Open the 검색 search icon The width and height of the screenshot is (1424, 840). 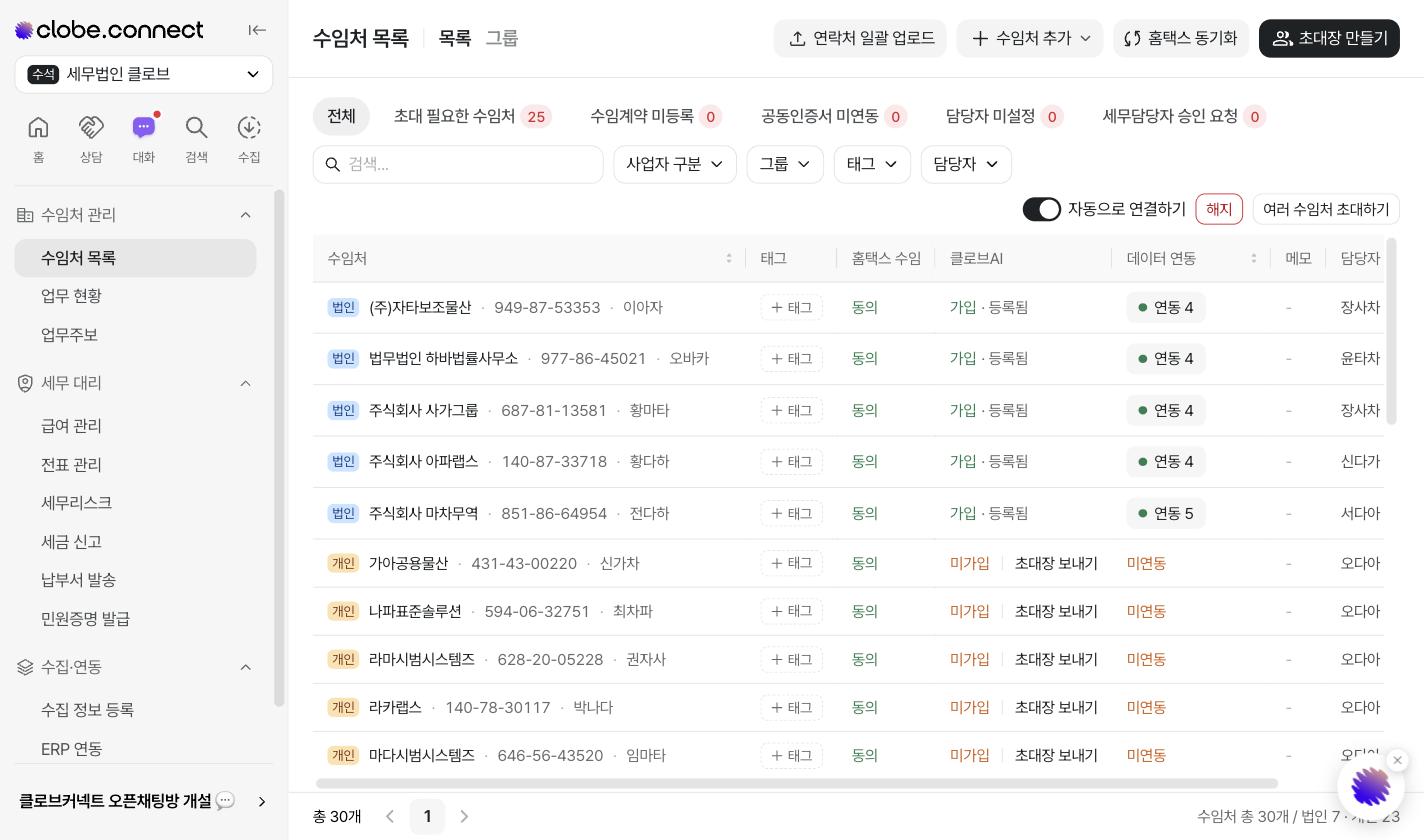[197, 138]
